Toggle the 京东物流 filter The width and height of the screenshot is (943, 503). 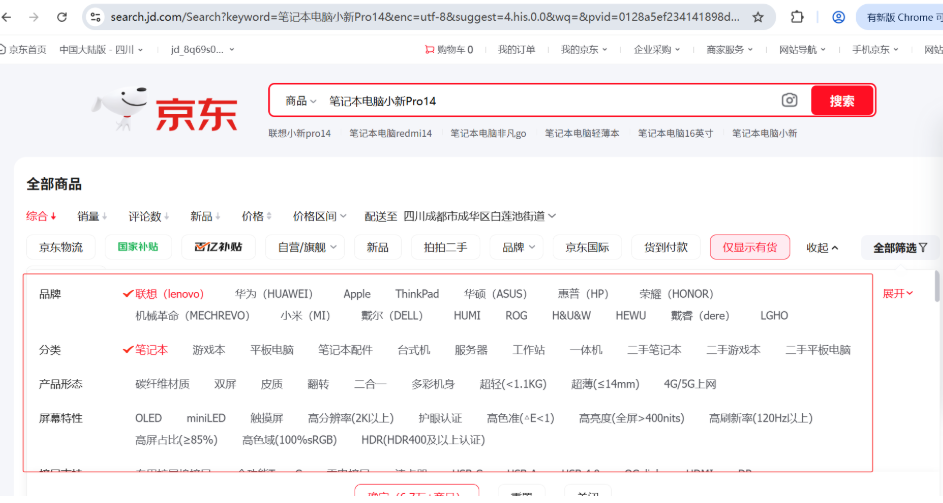(x=61, y=247)
